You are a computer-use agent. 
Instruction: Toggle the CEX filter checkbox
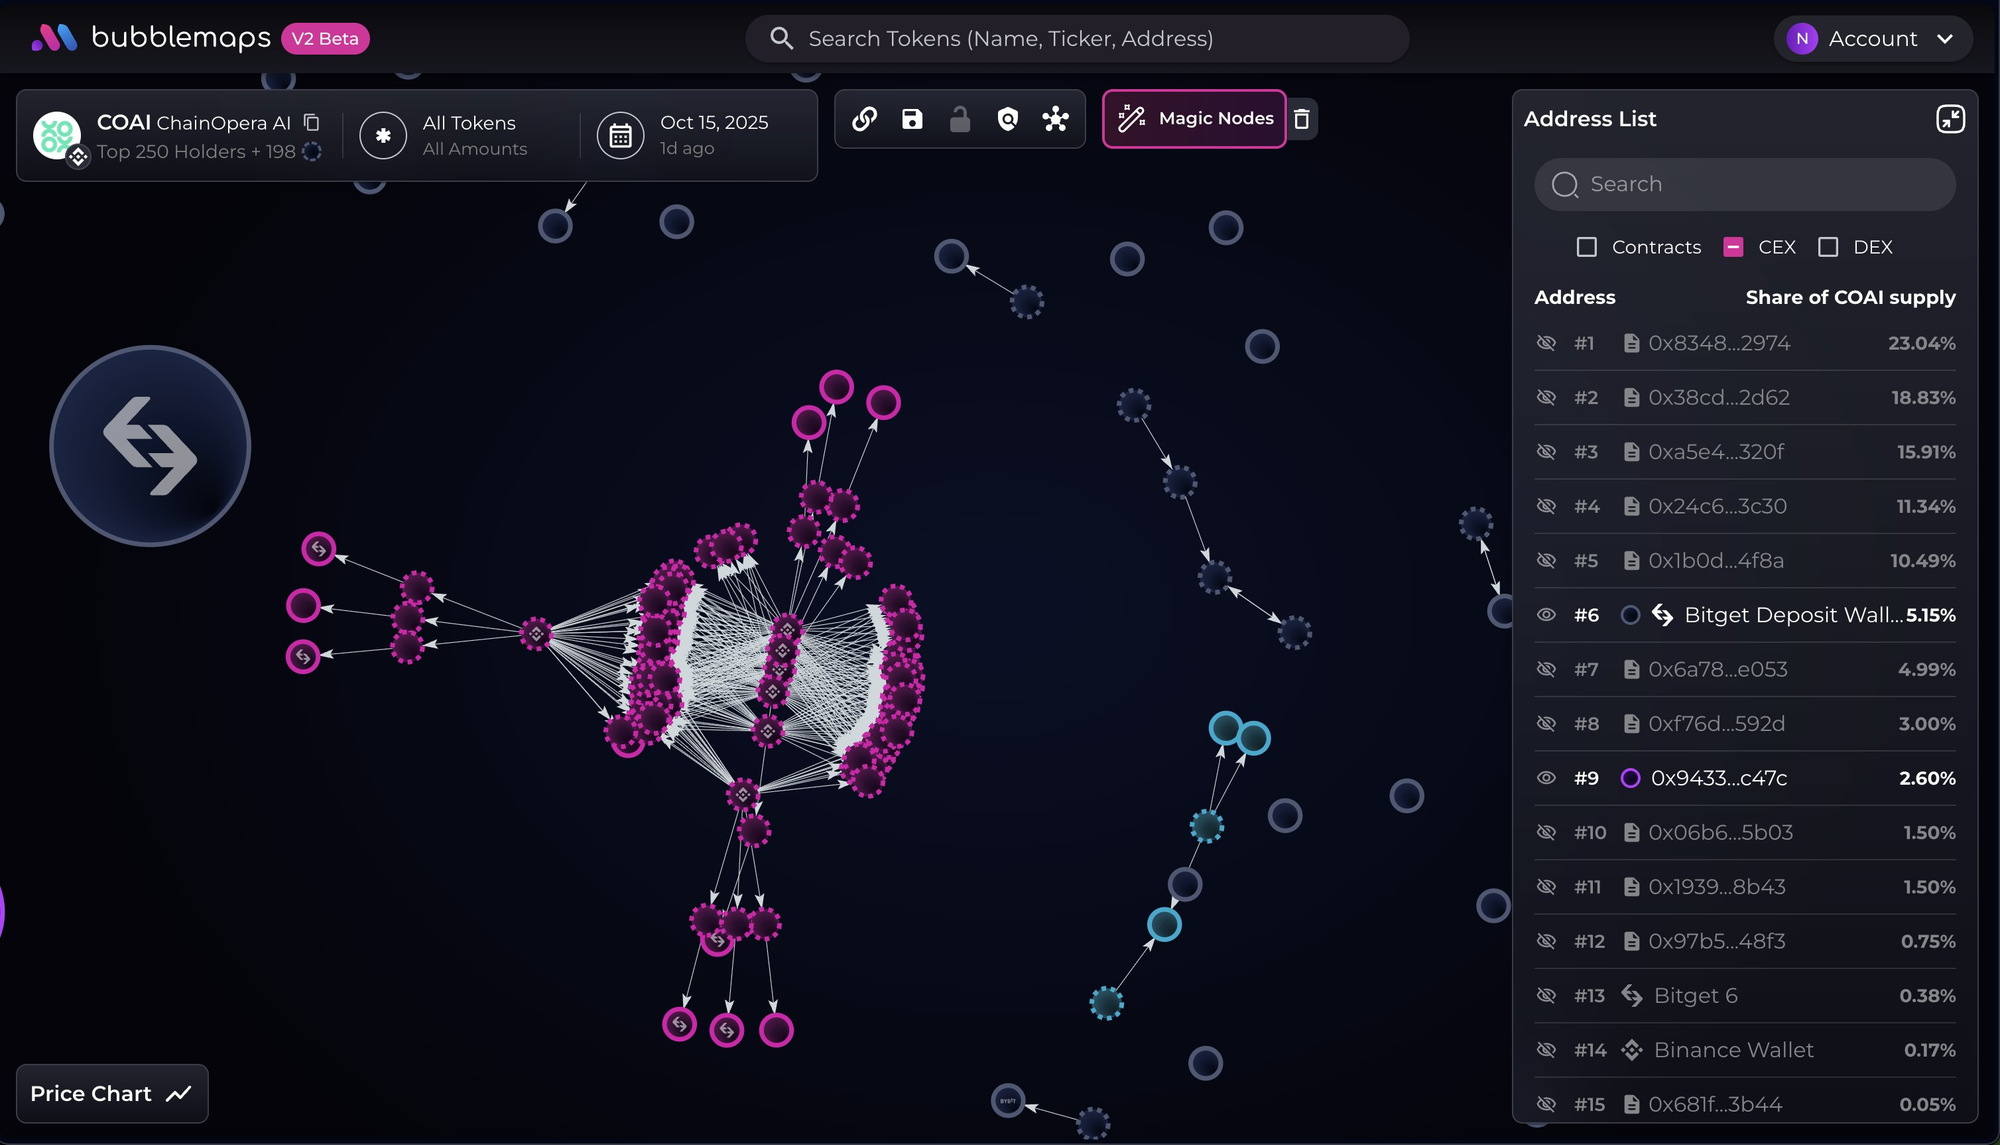[x=1734, y=247]
